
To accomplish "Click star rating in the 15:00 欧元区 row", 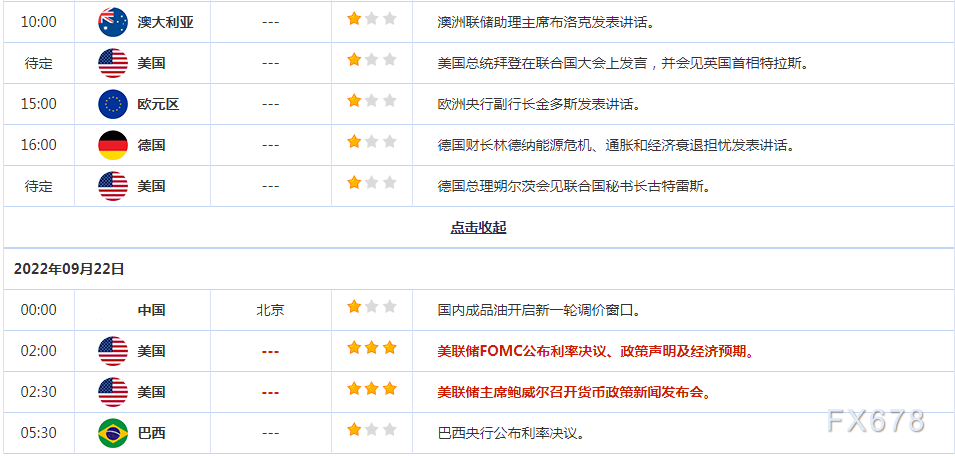I will 372,100.
